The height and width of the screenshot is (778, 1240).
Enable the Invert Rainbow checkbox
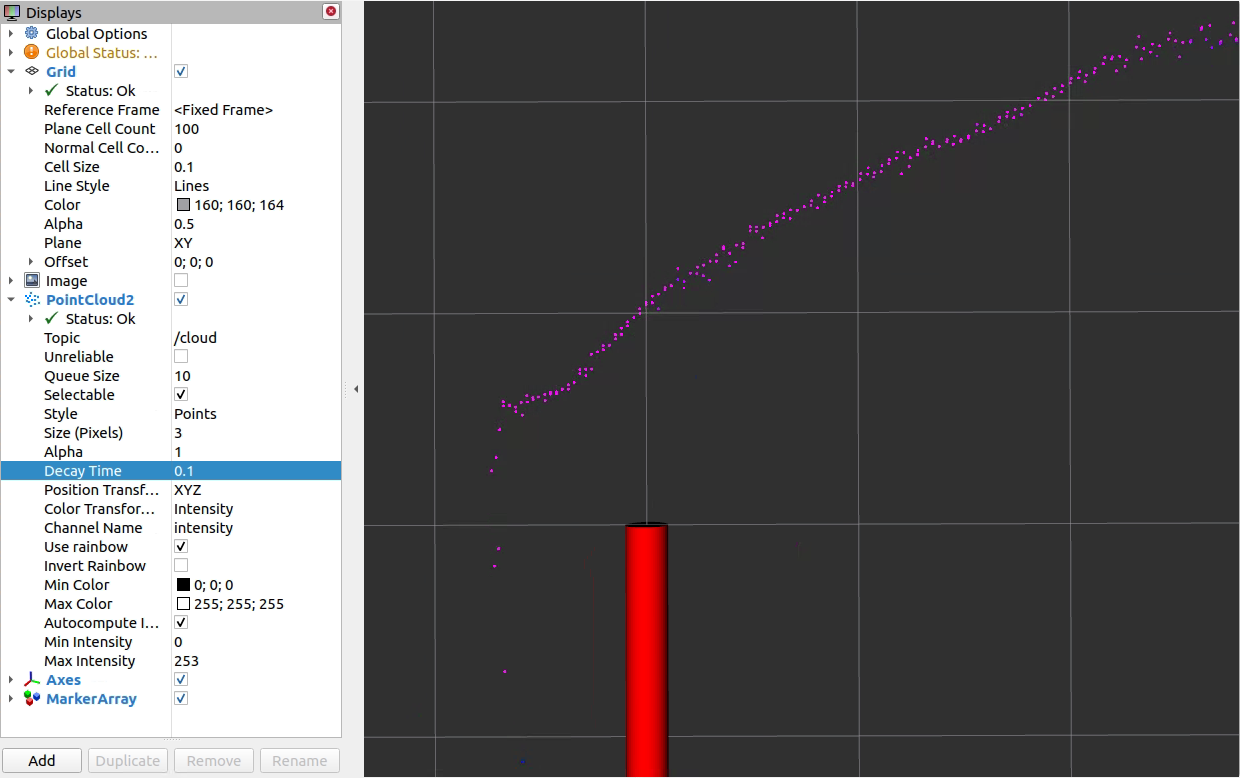pos(181,565)
